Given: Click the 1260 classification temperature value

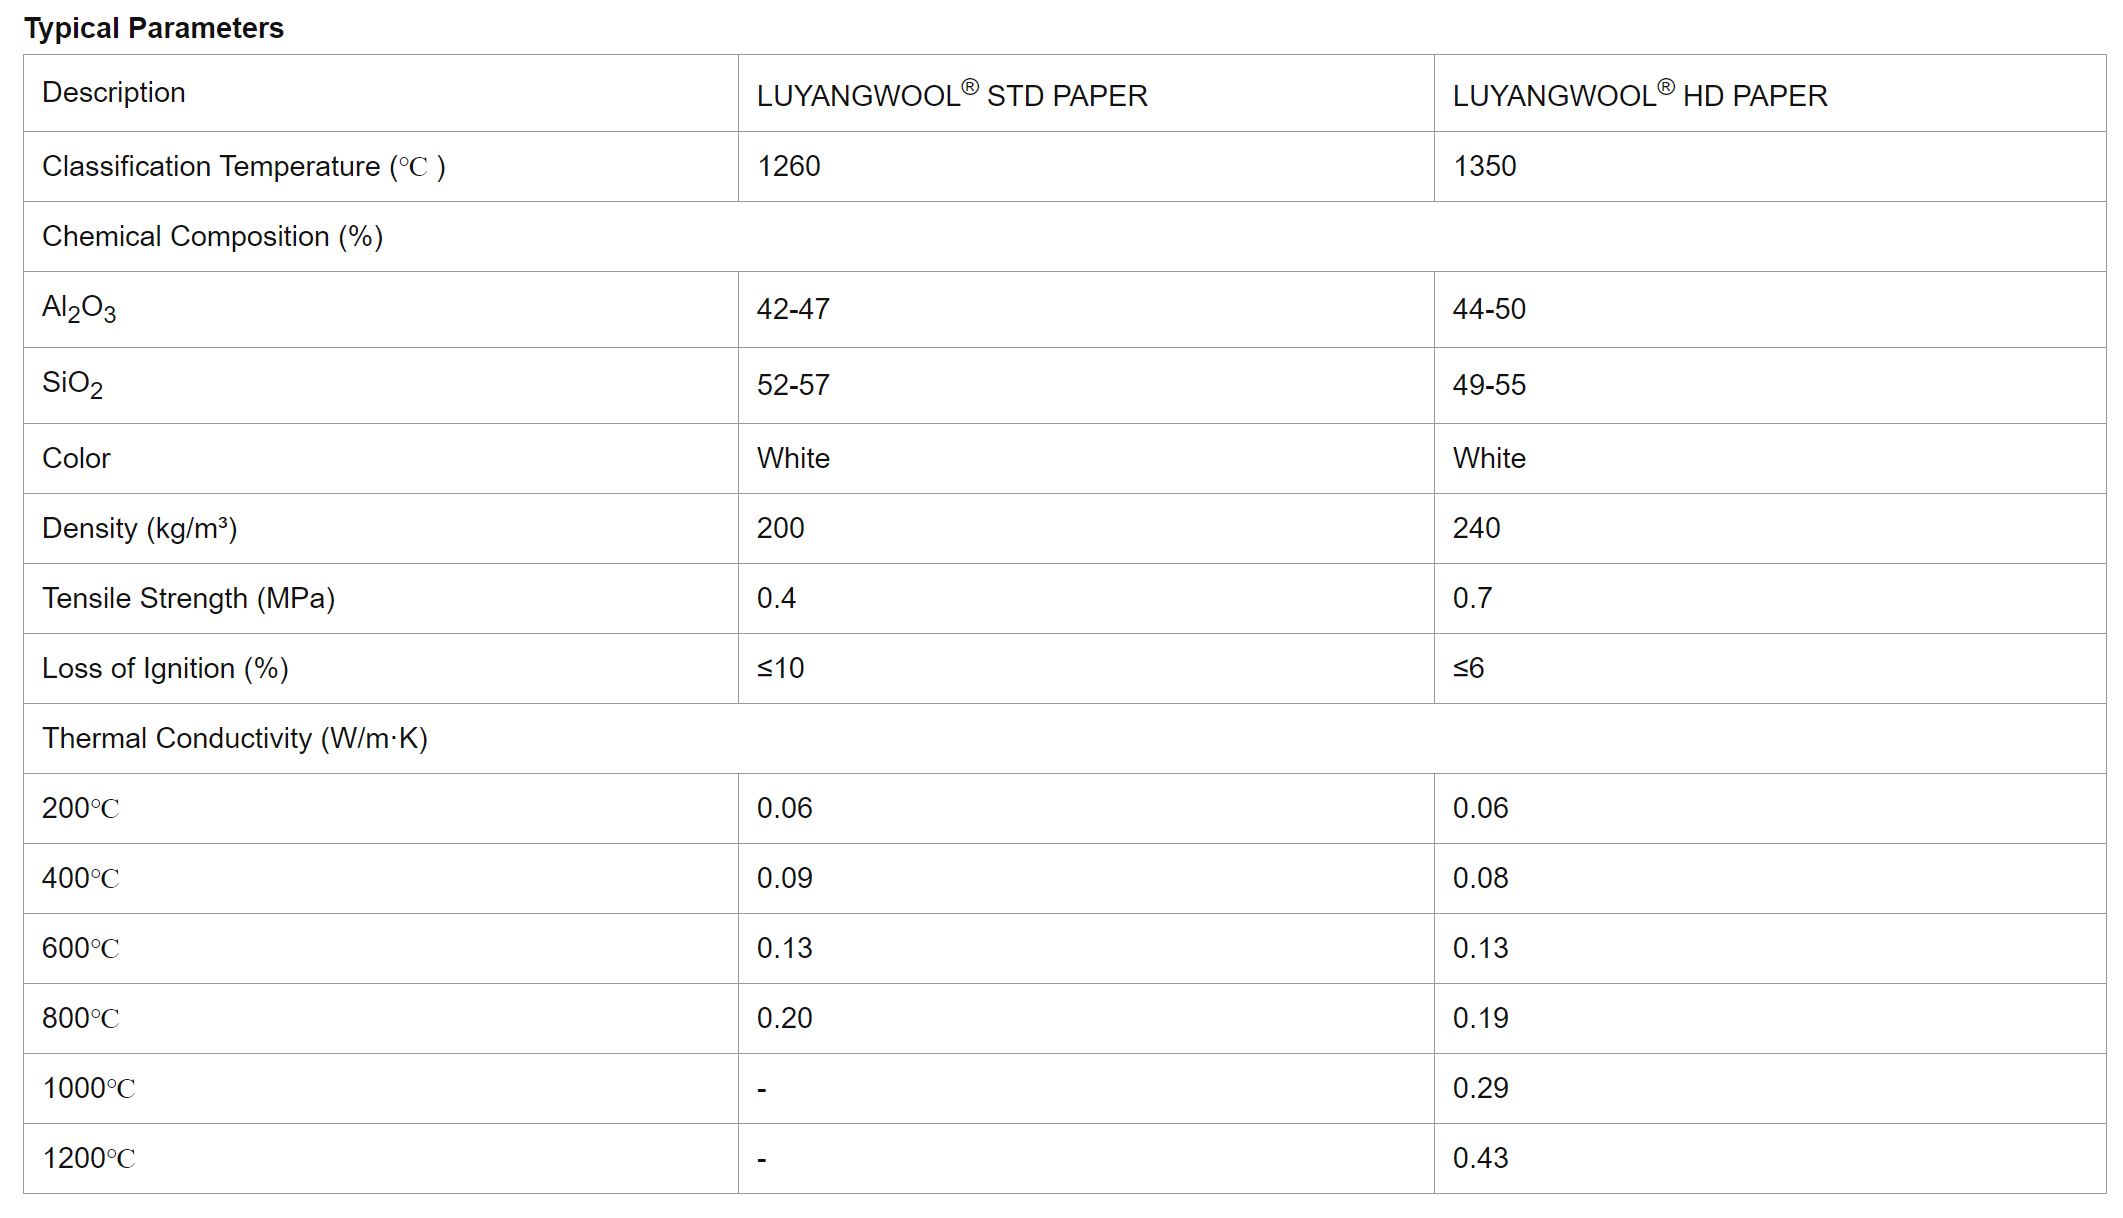Looking at the screenshot, I should pyautogui.click(x=789, y=166).
